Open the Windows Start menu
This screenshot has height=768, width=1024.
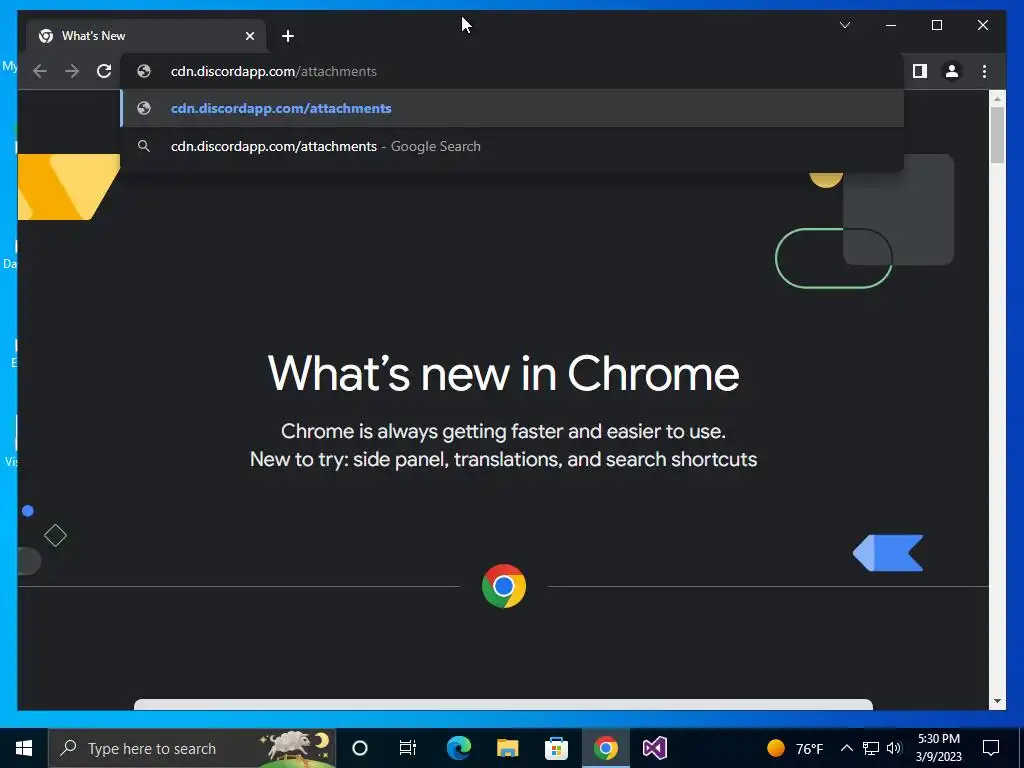point(24,748)
